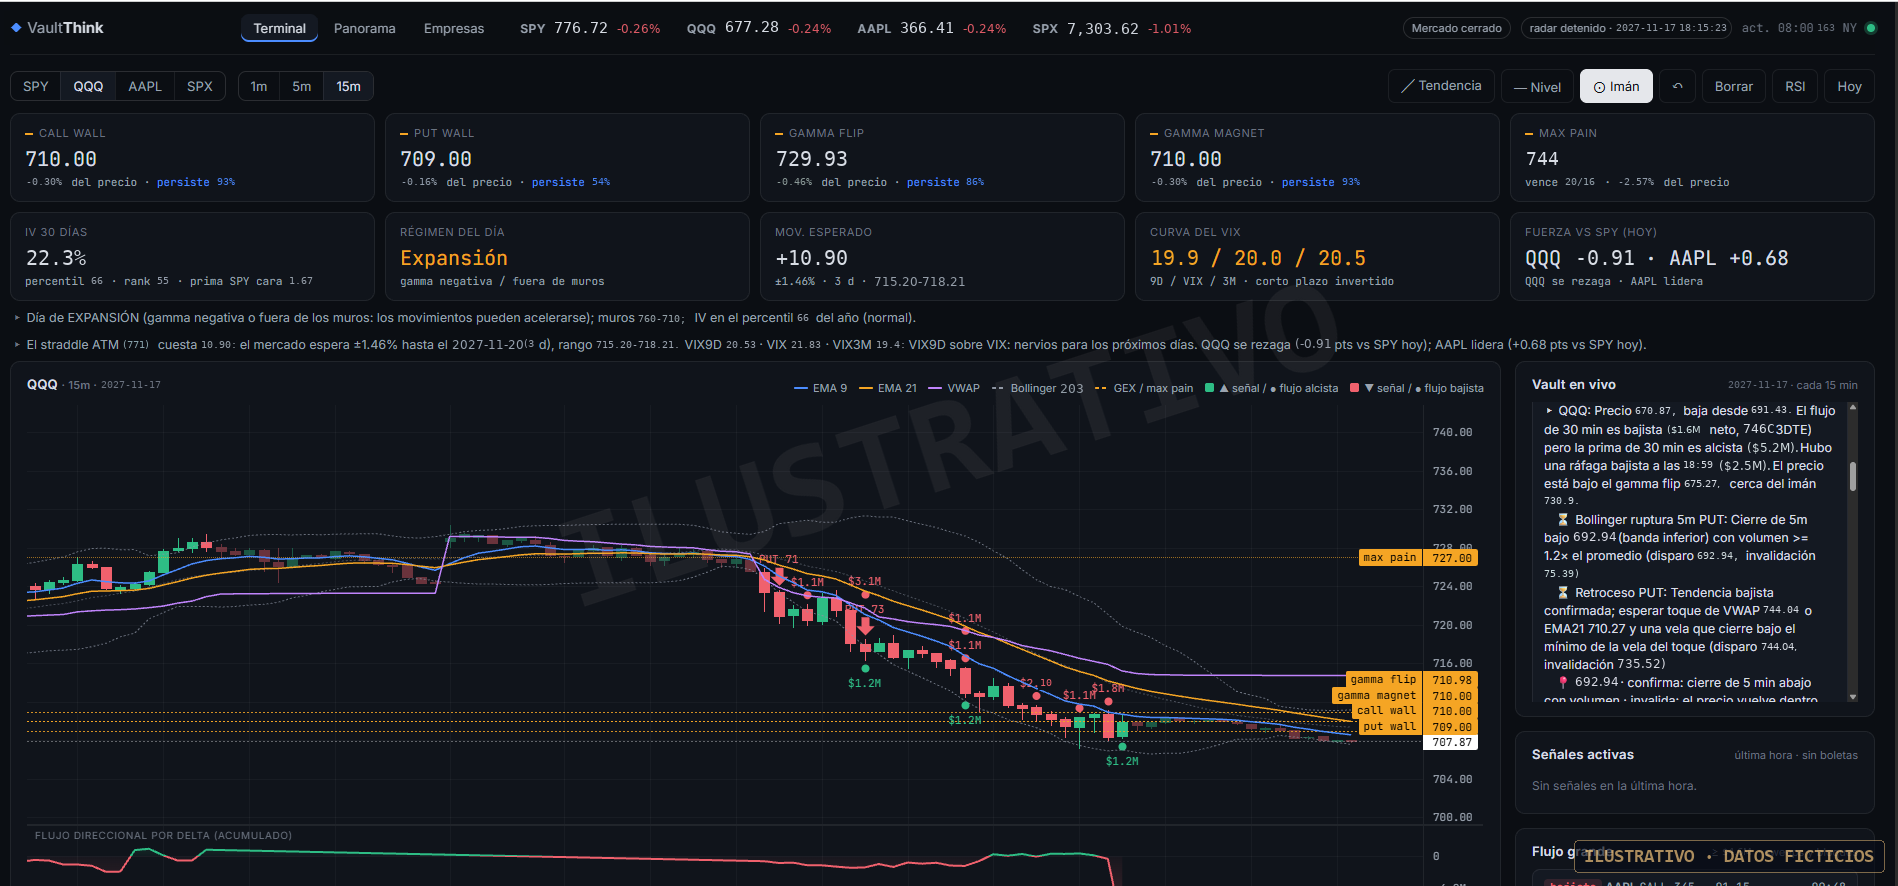Click the scroll-down arrow in Vault en vivo
Viewport: 1898px width, 886px height.
point(1853,697)
